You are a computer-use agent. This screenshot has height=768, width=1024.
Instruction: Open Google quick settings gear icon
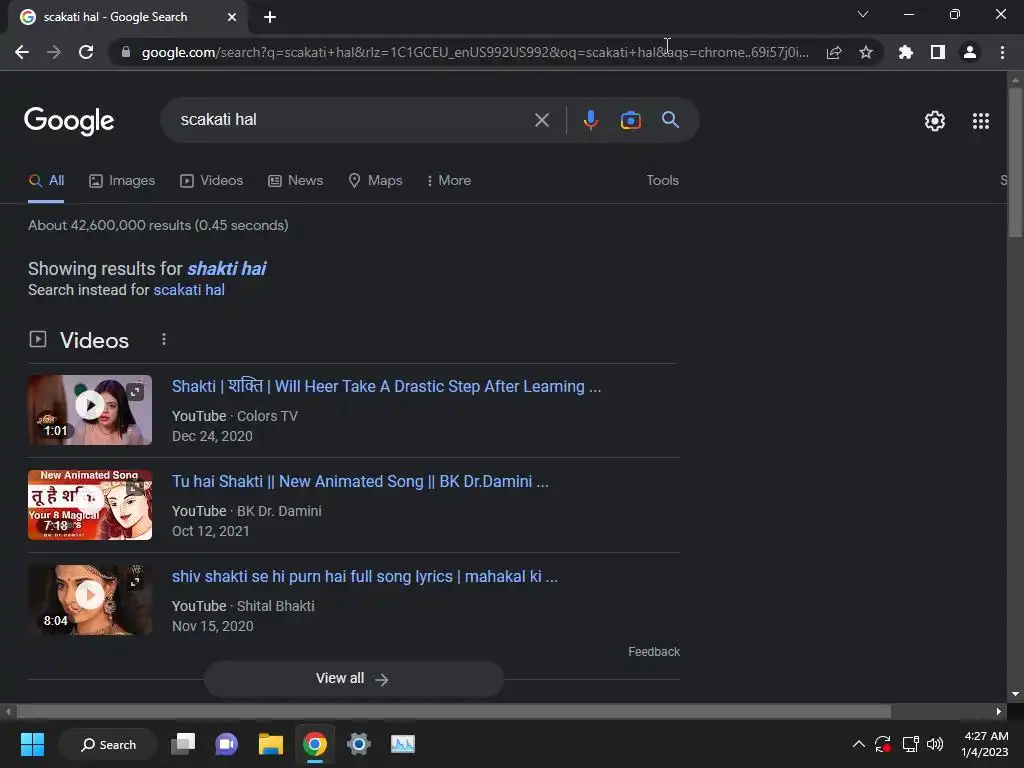[x=935, y=121]
